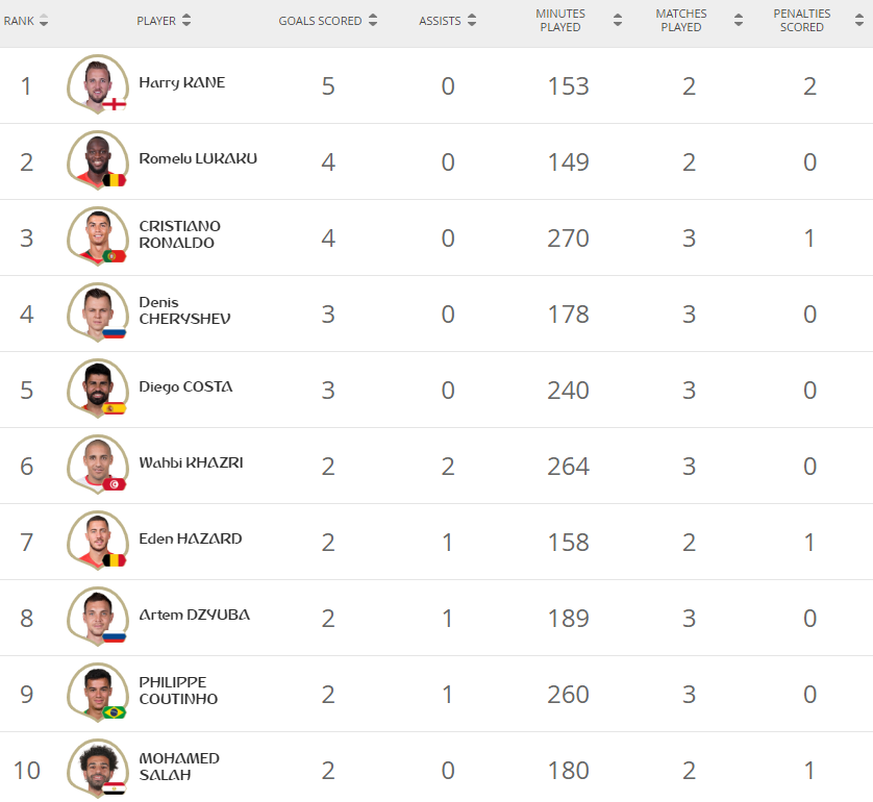
Task: Select Wahbi Khazri's avatar with Tunisia flag
Action: (x=98, y=464)
